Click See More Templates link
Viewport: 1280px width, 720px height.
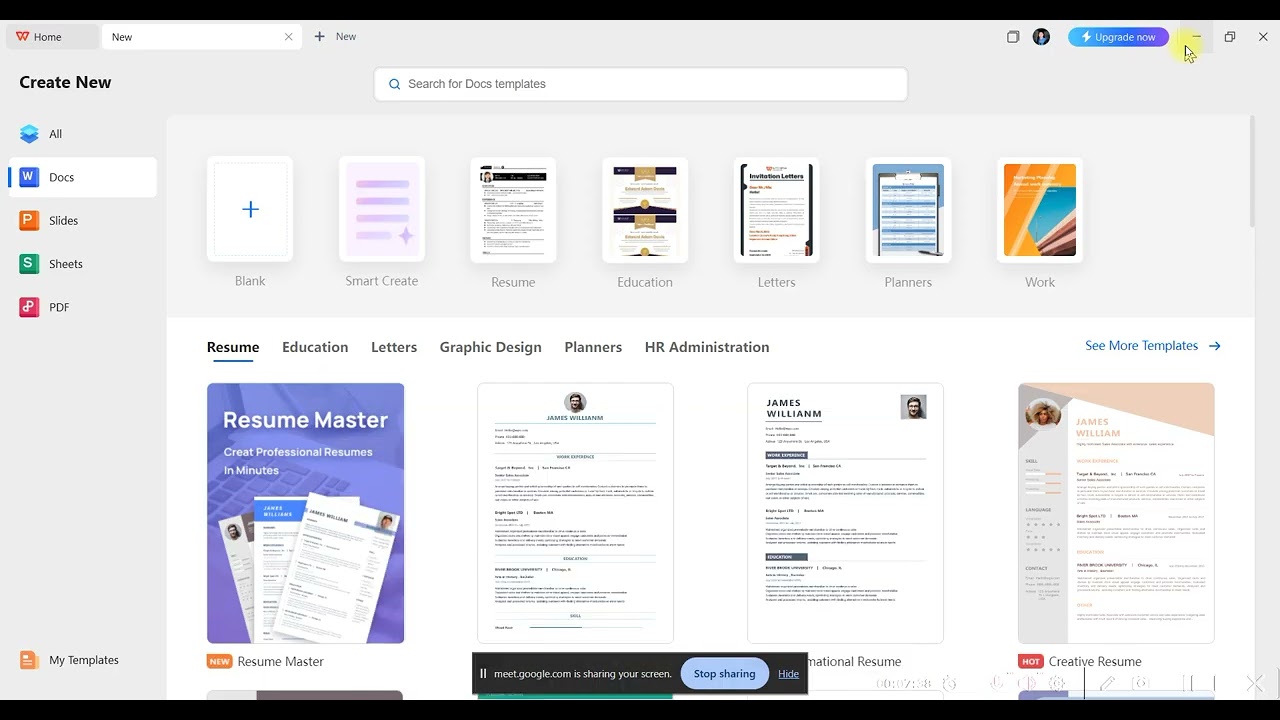pyautogui.click(x=1153, y=346)
